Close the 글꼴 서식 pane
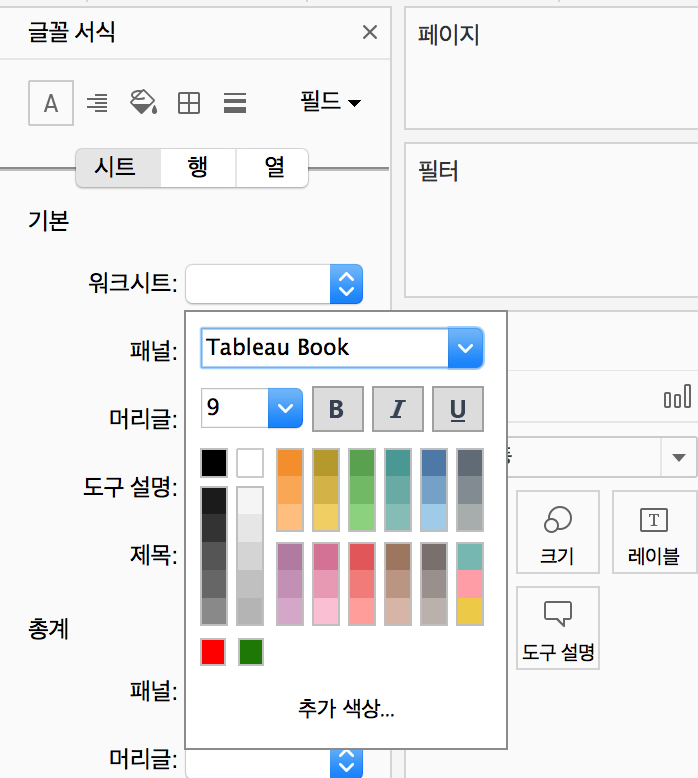 pyautogui.click(x=370, y=32)
